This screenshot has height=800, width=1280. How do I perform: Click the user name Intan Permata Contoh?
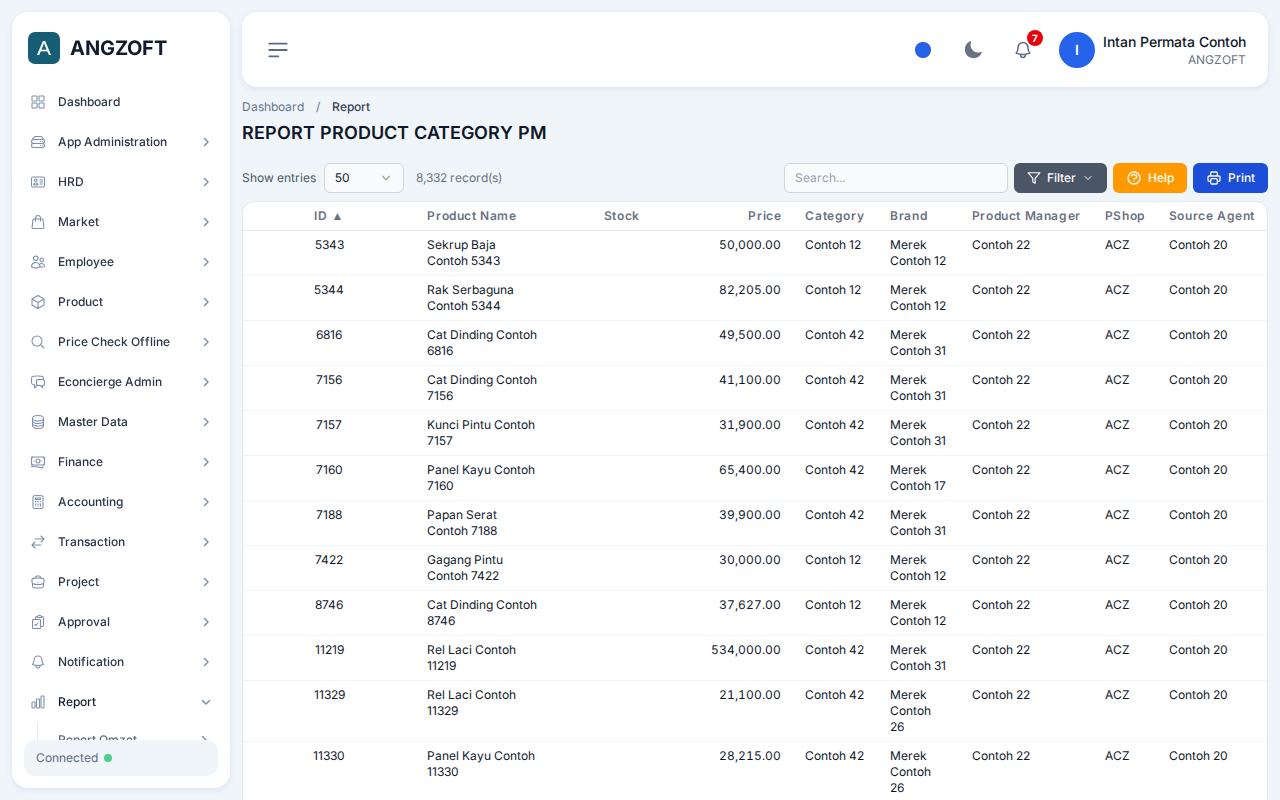pyautogui.click(x=1174, y=42)
